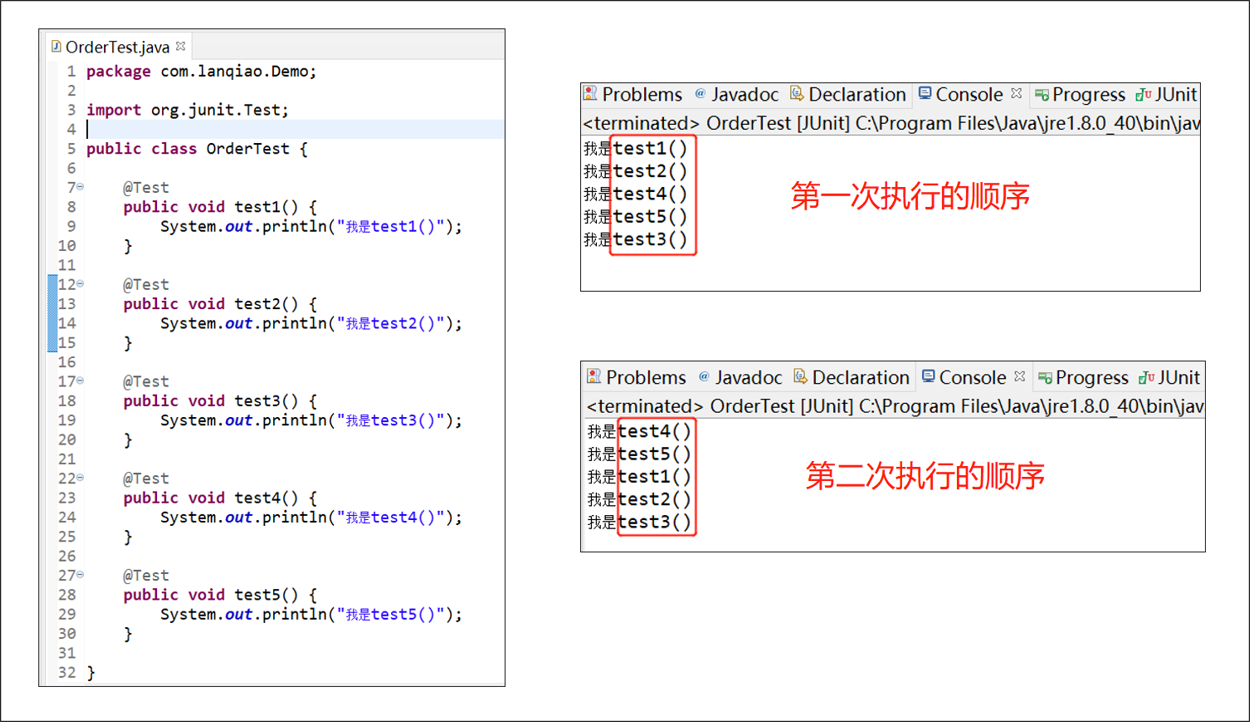This screenshot has width=1250, height=722.
Task: Click 我是test5() output in upper console
Action: 636,216
